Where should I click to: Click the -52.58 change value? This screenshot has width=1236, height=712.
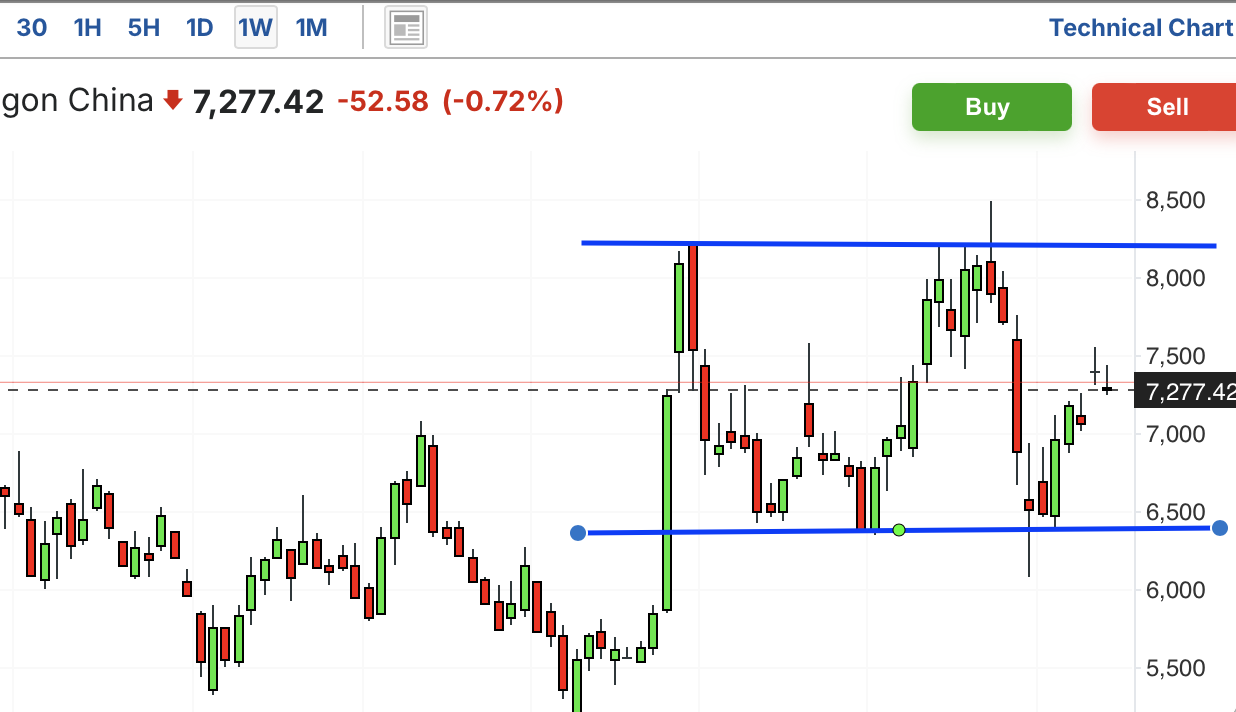pyautogui.click(x=383, y=101)
